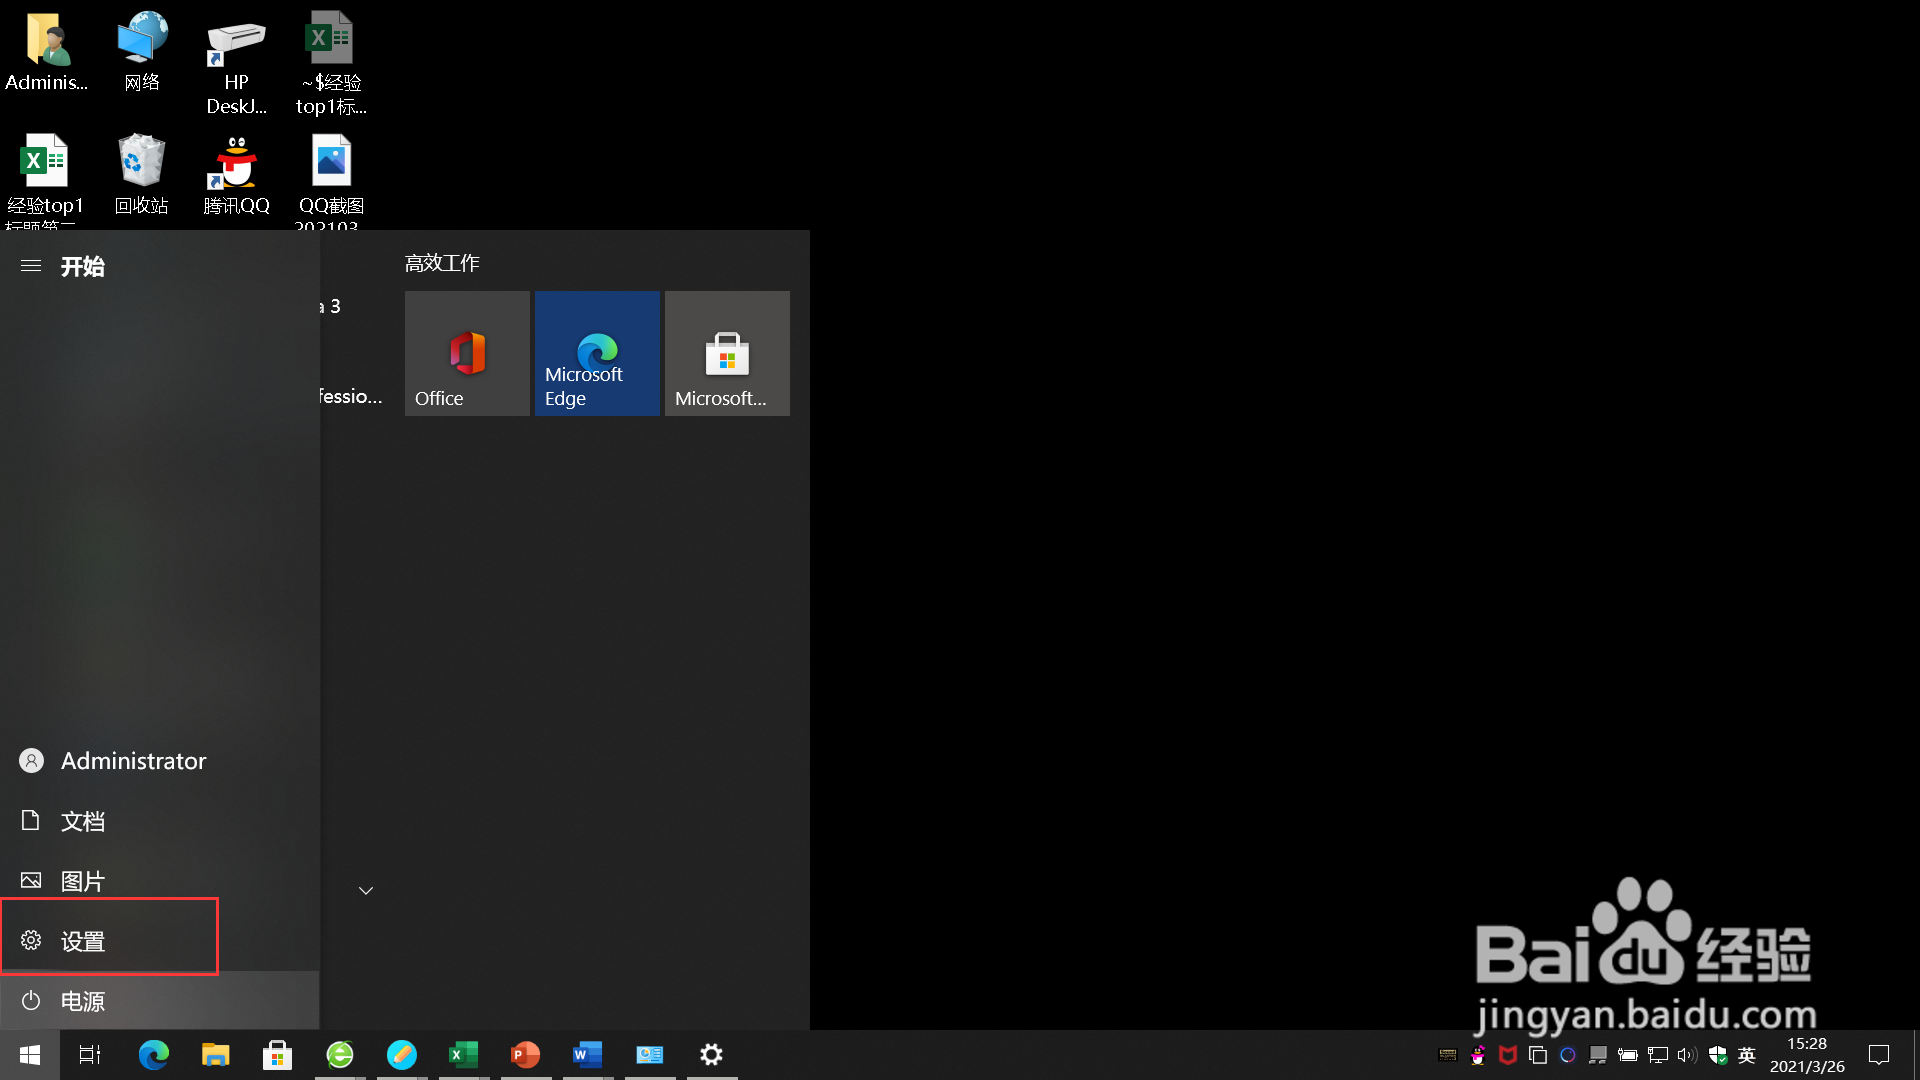This screenshot has height=1080, width=1920.
Task: Expand app list with down chevron
Action: [366, 890]
